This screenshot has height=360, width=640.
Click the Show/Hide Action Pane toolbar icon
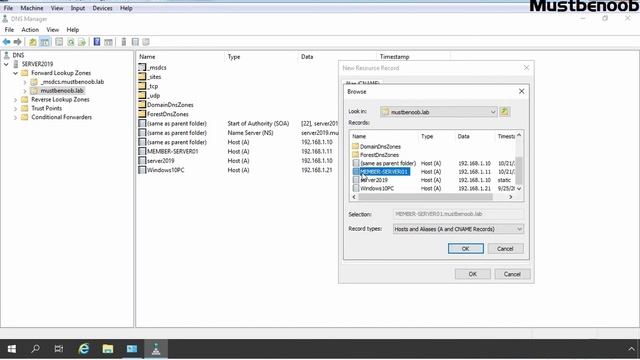click(108, 42)
